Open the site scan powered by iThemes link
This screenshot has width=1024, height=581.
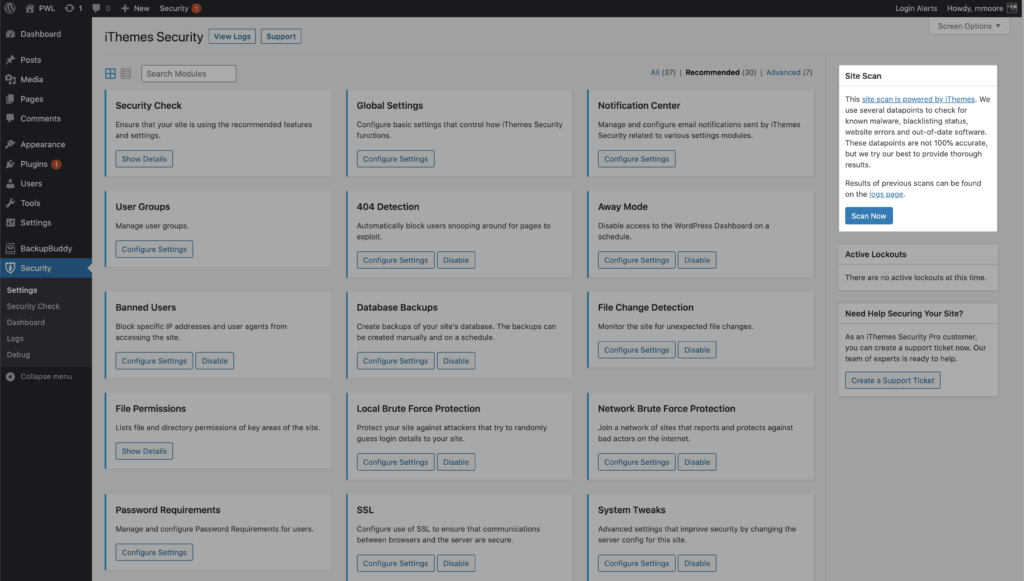[918, 99]
